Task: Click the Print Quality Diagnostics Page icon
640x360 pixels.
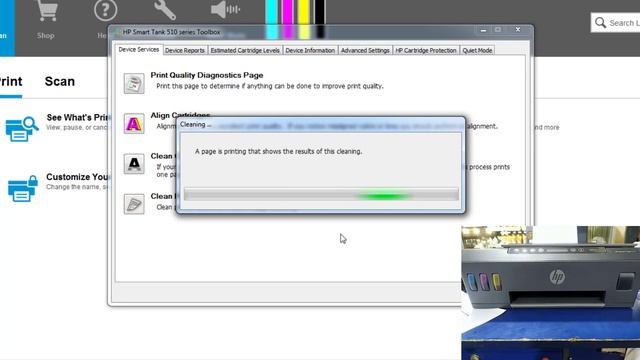Action: (x=134, y=83)
